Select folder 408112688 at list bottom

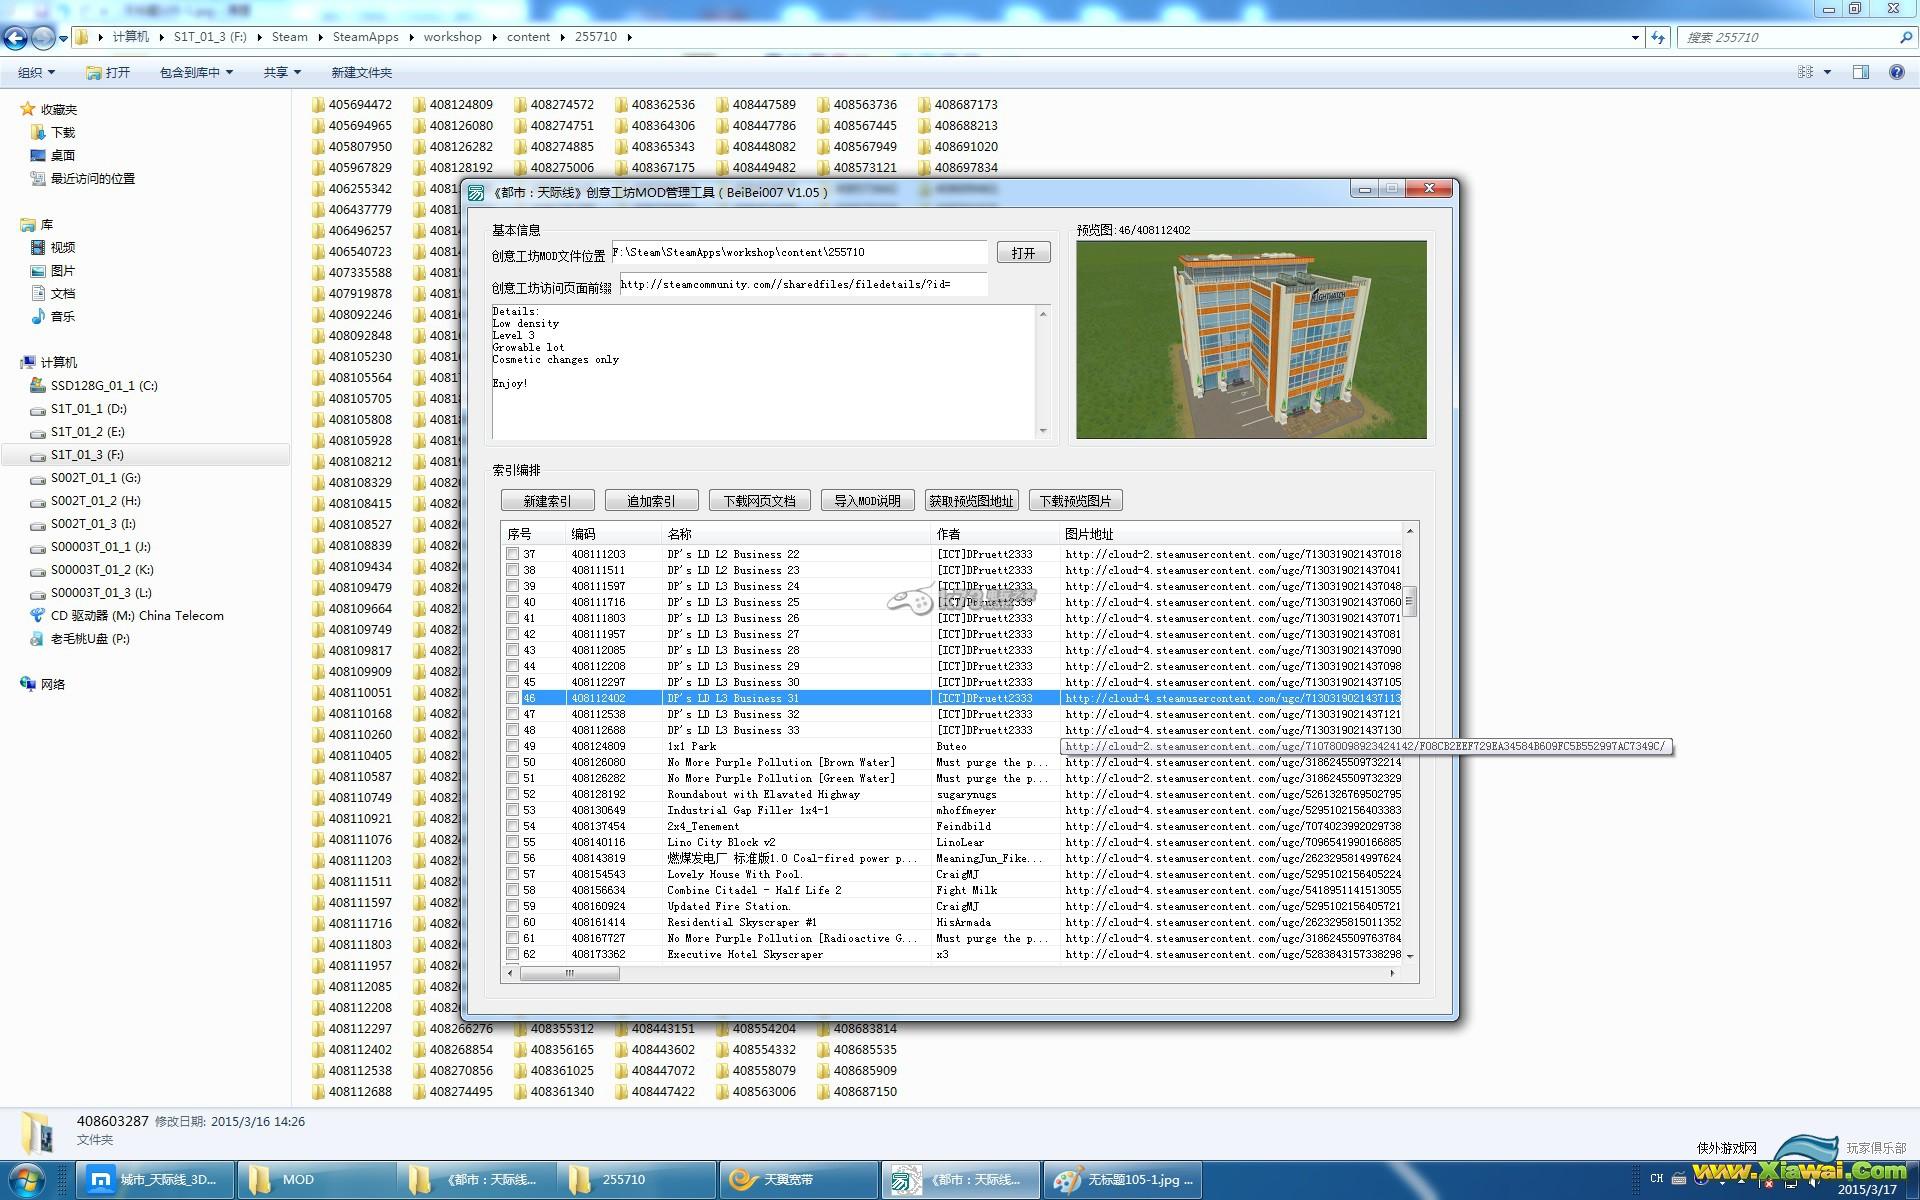[352, 1091]
